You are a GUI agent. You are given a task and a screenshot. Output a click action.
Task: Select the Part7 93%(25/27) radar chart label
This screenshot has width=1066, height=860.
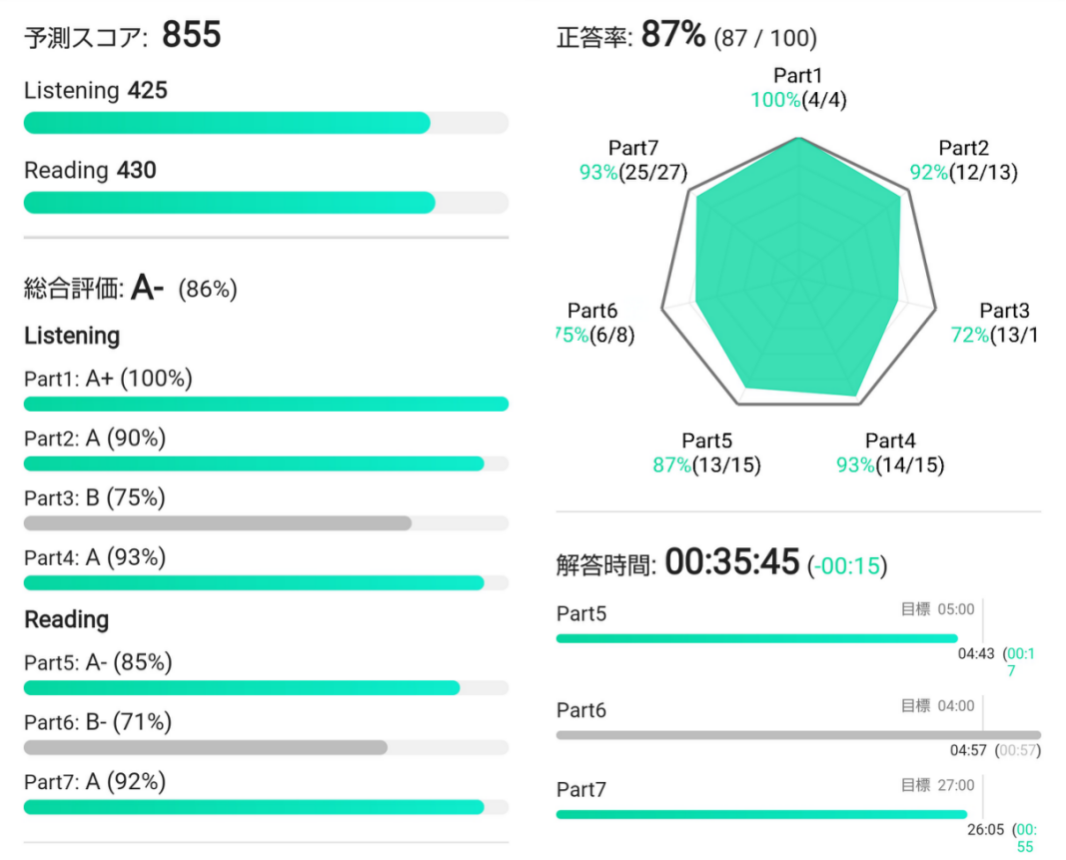click(x=633, y=161)
